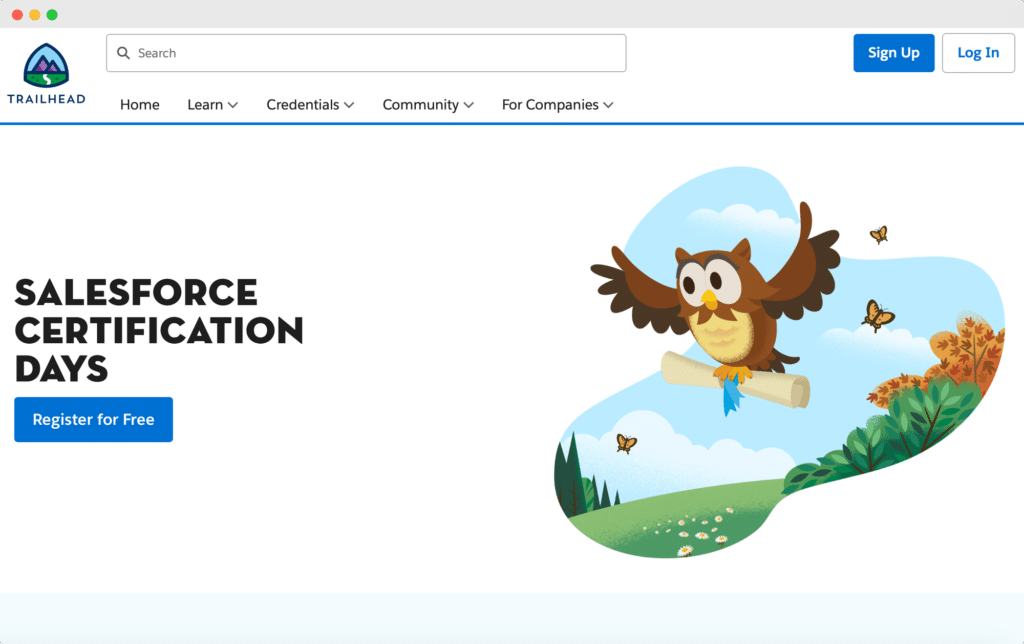1024x644 pixels.
Task: Click the Register for Free button
Action: coord(93,420)
